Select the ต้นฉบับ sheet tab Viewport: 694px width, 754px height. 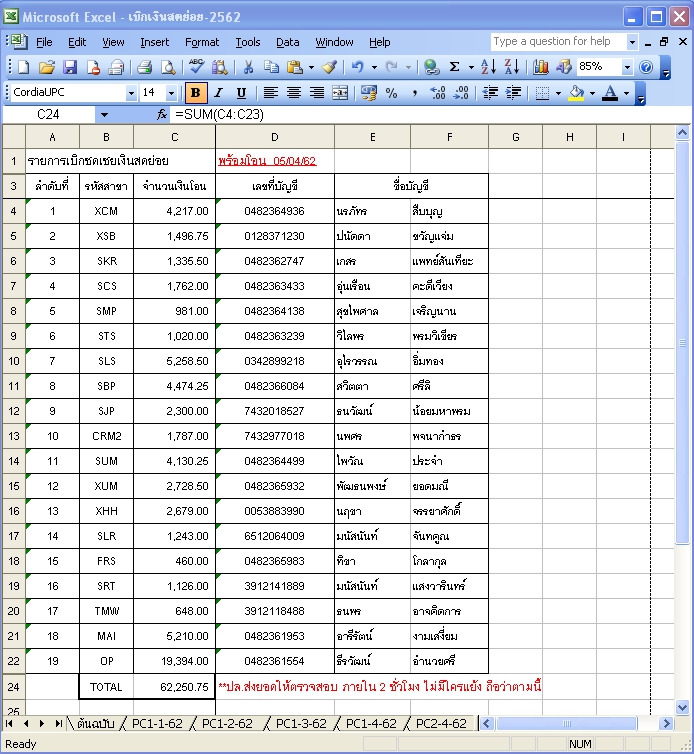click(95, 723)
